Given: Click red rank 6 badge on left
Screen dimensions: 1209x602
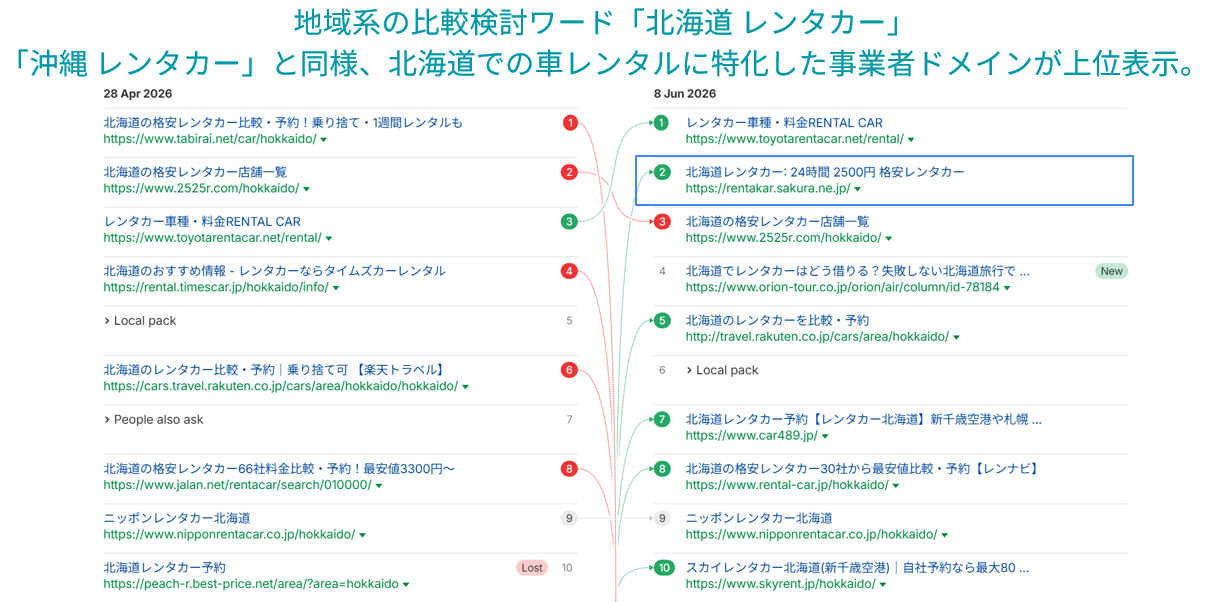Looking at the screenshot, I should coord(569,370).
